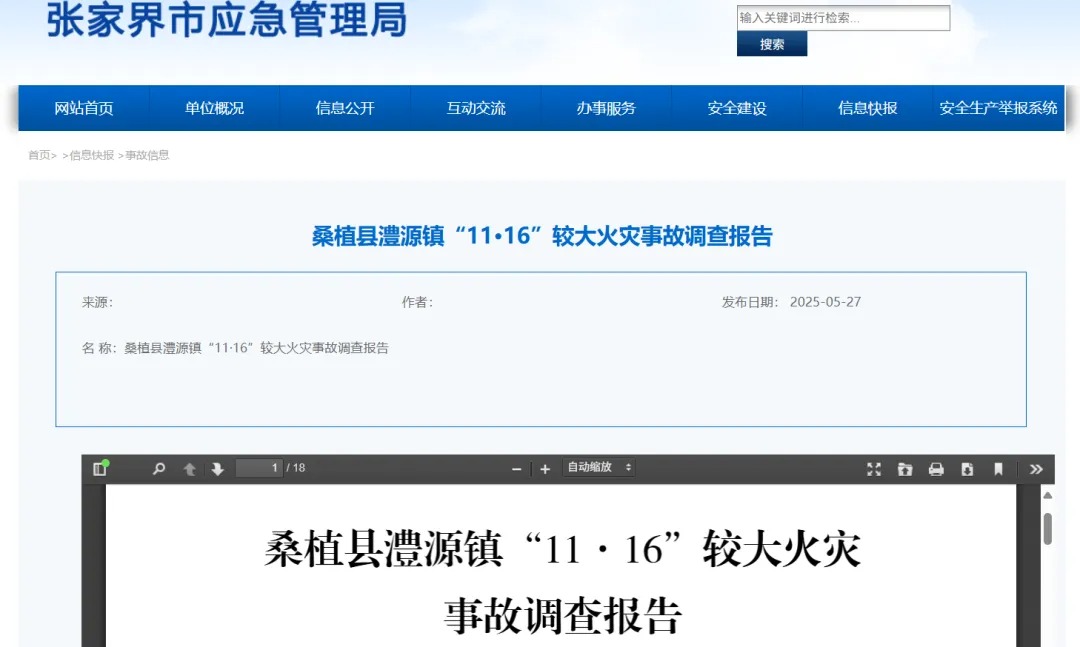The image size is (1080, 647).
Task: Open the 信息公开 menu item
Action: (345, 108)
